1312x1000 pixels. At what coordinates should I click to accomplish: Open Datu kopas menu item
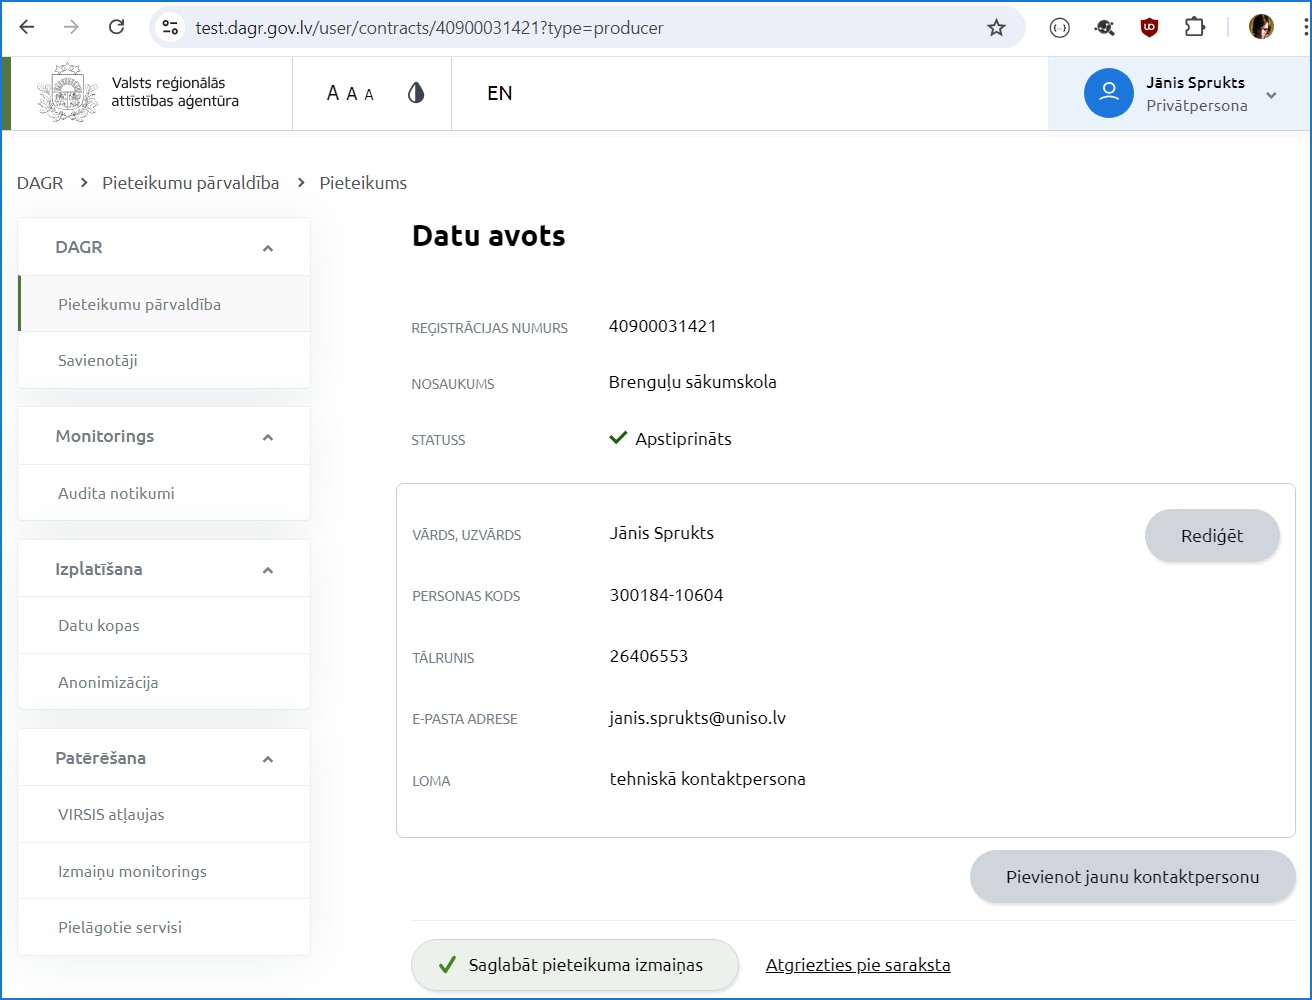[164, 625]
